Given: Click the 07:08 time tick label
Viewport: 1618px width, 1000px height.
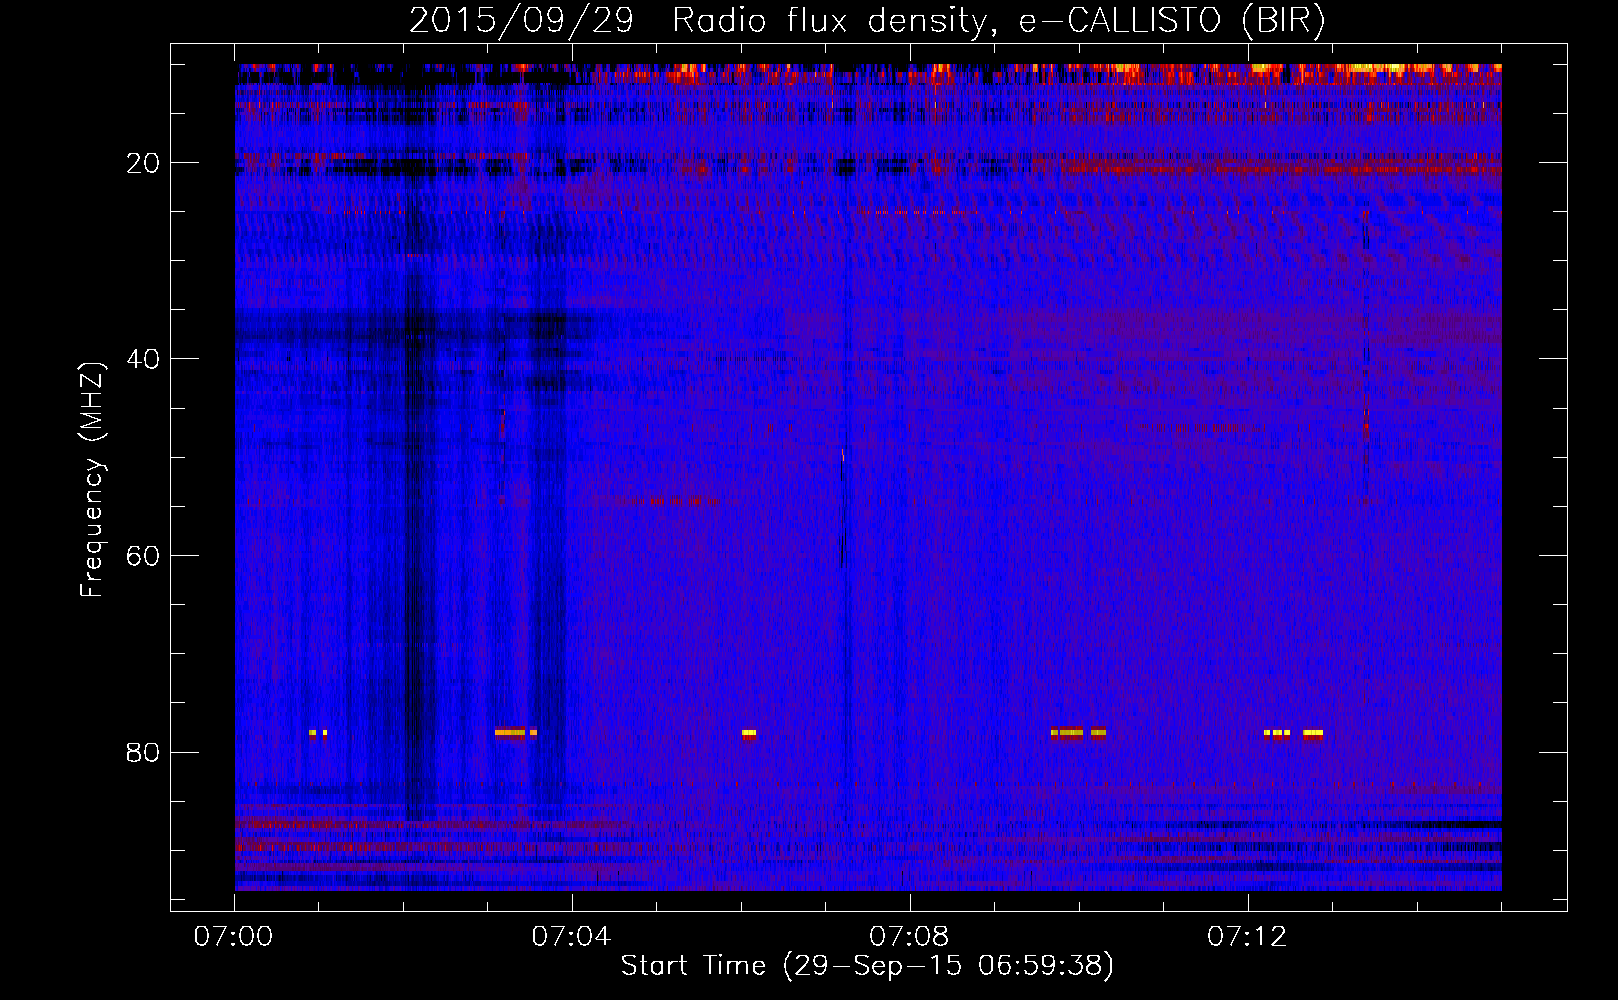Looking at the screenshot, I should click(x=909, y=937).
